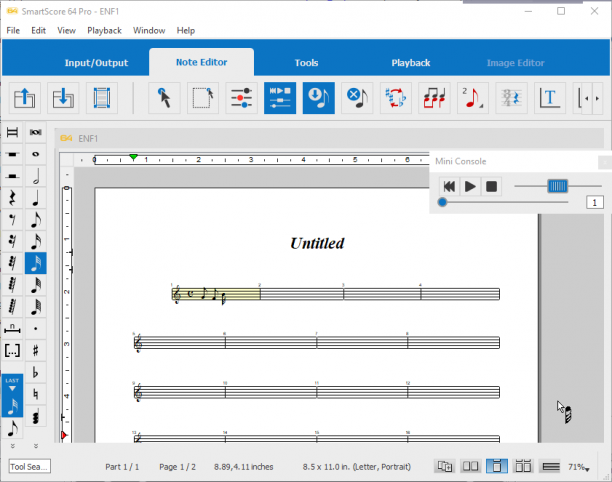Click the measure number field showing 1

click(x=595, y=203)
